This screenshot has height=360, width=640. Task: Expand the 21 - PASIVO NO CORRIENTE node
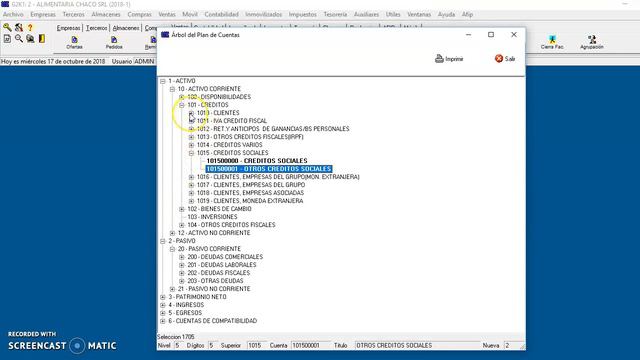[172, 289]
